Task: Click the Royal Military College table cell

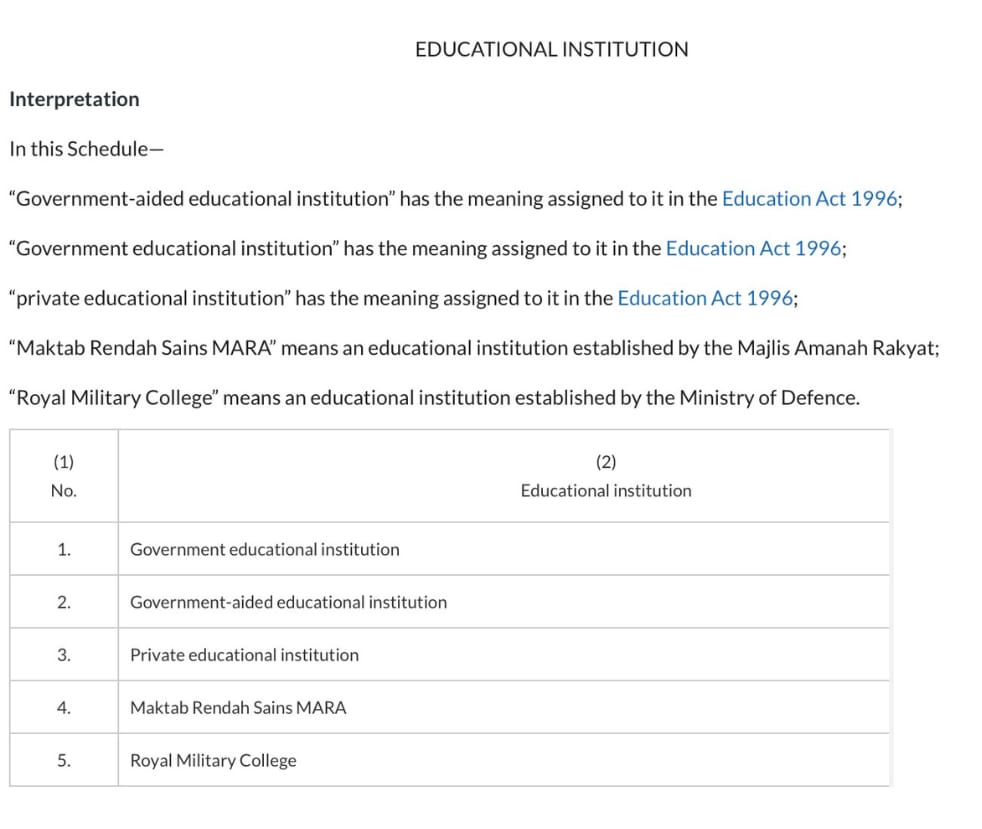Action: pos(504,760)
